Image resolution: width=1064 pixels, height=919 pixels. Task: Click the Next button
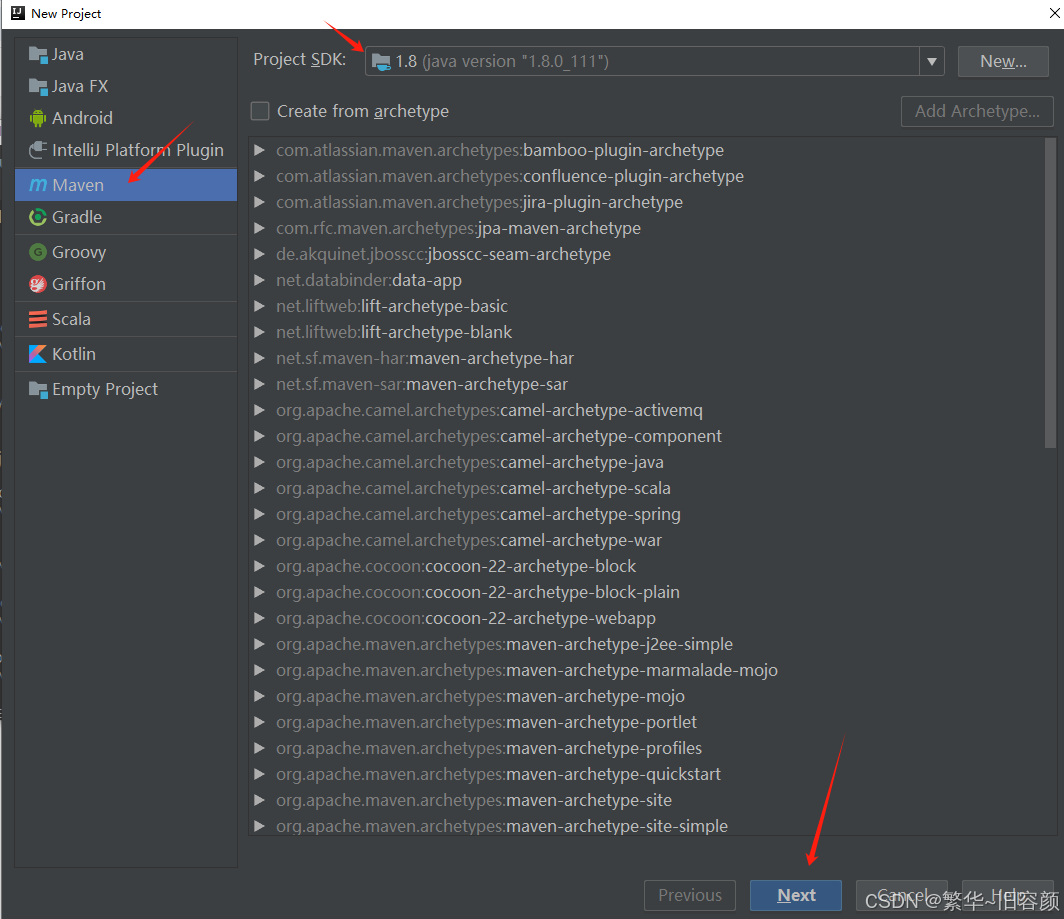[x=795, y=895]
